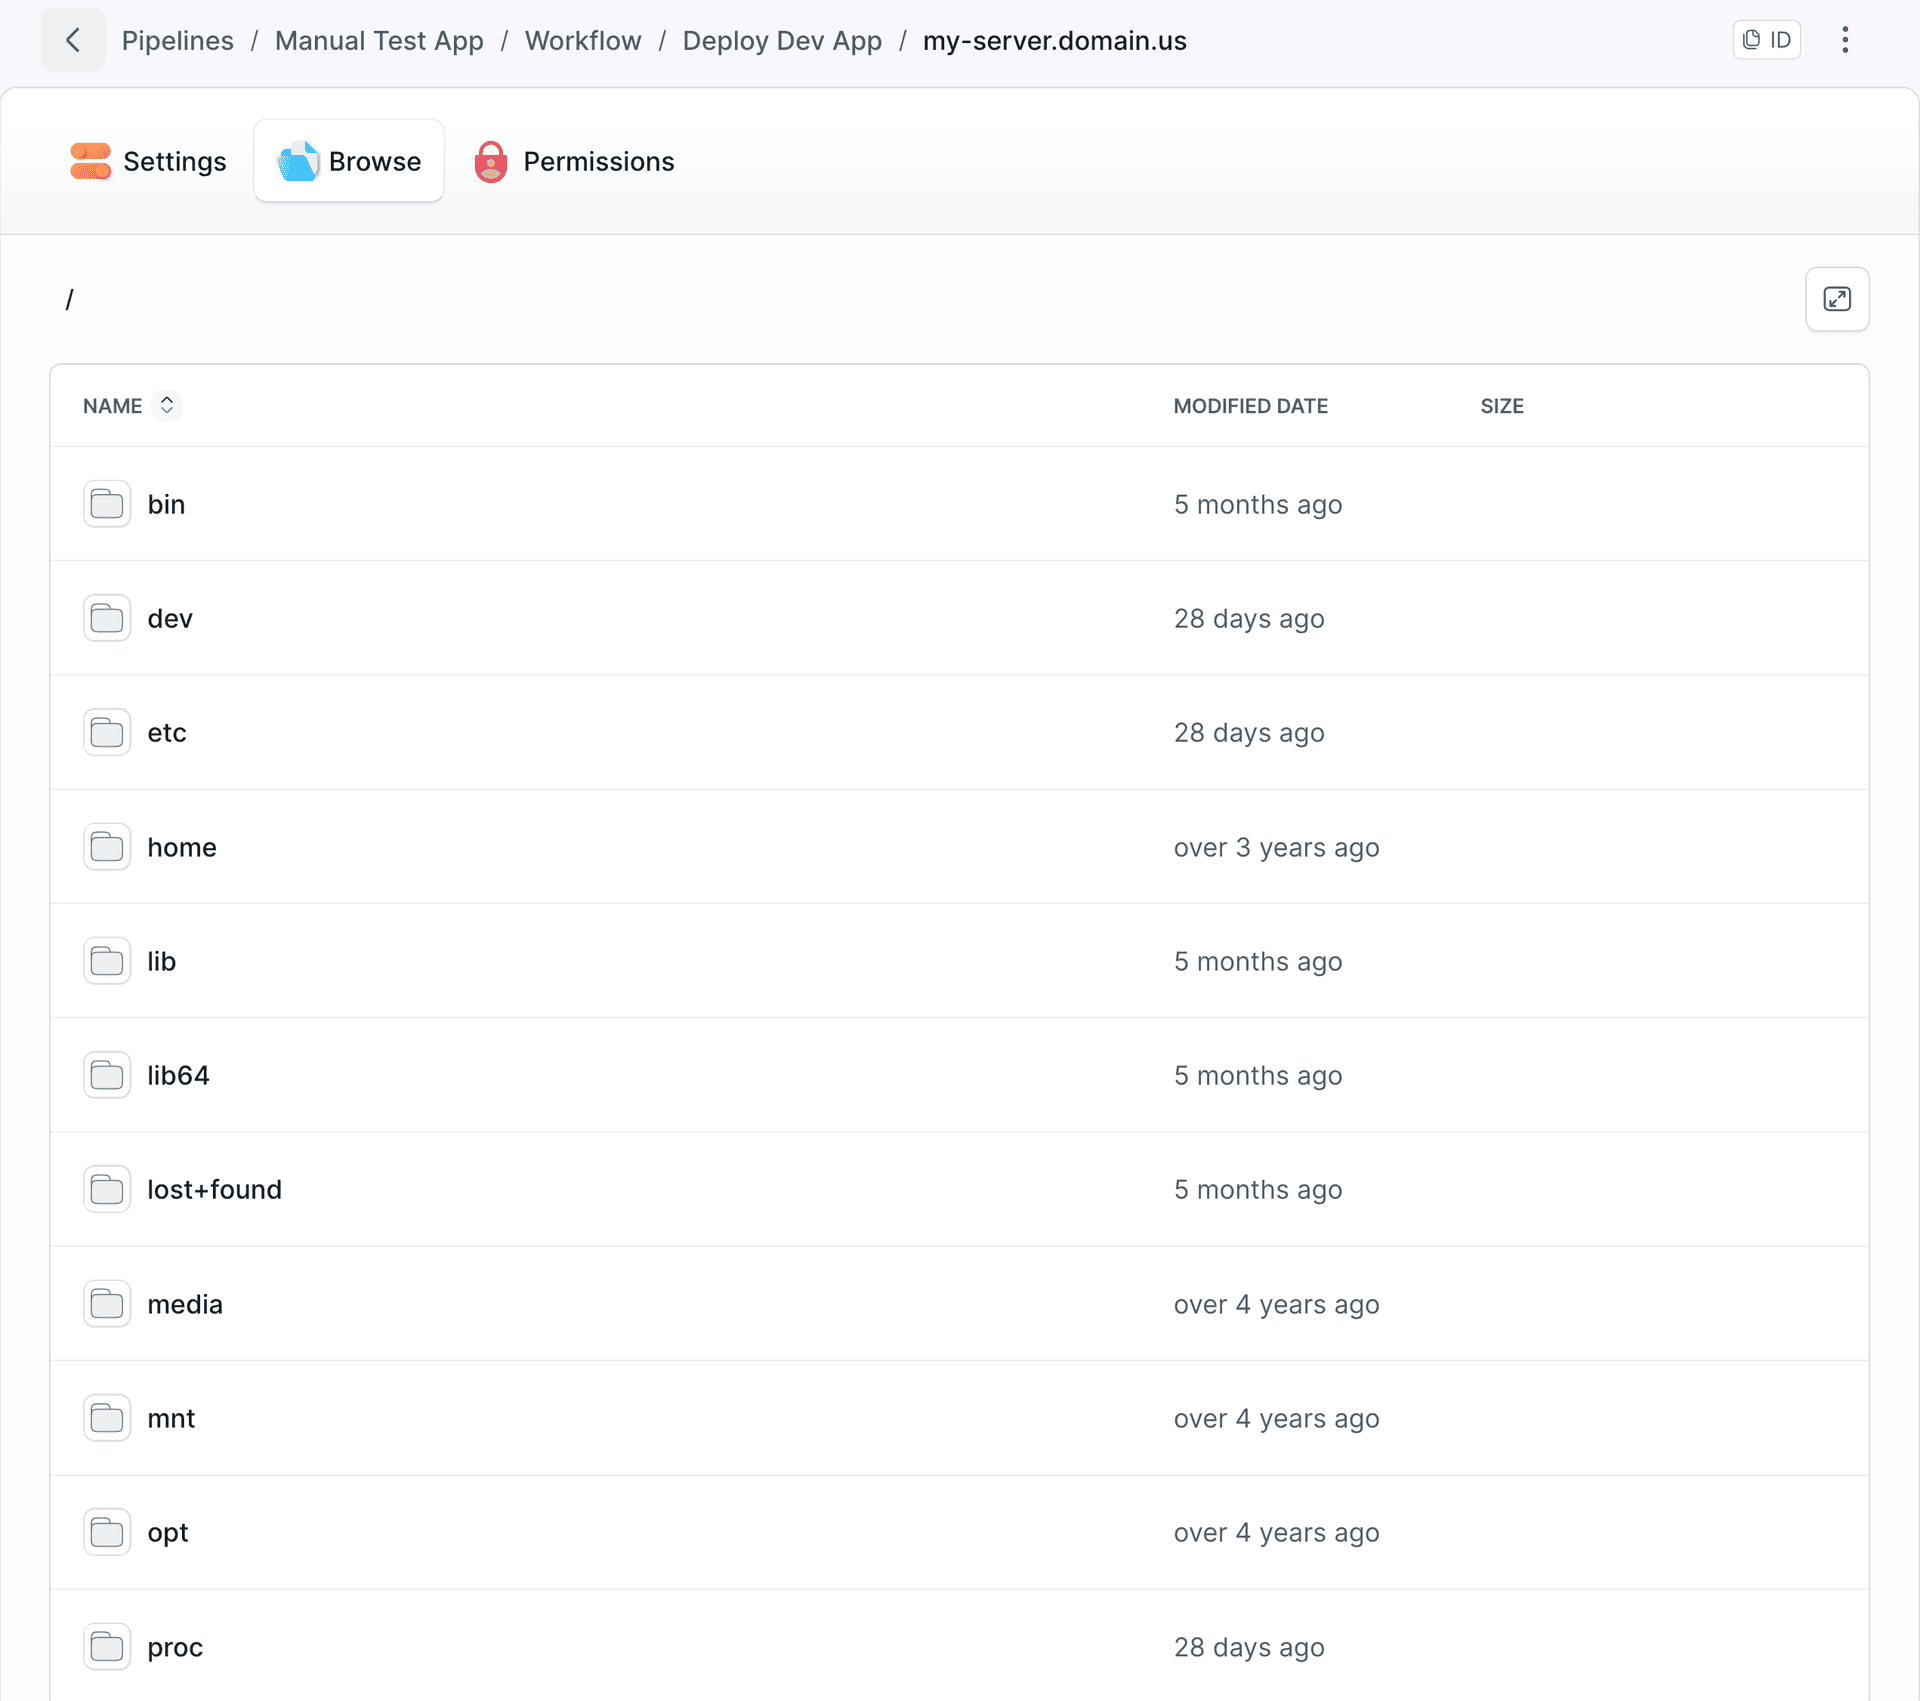Screen dimensions: 1920x1701
Task: Open the Manual Test App breadcrumb
Action: click(x=379, y=41)
